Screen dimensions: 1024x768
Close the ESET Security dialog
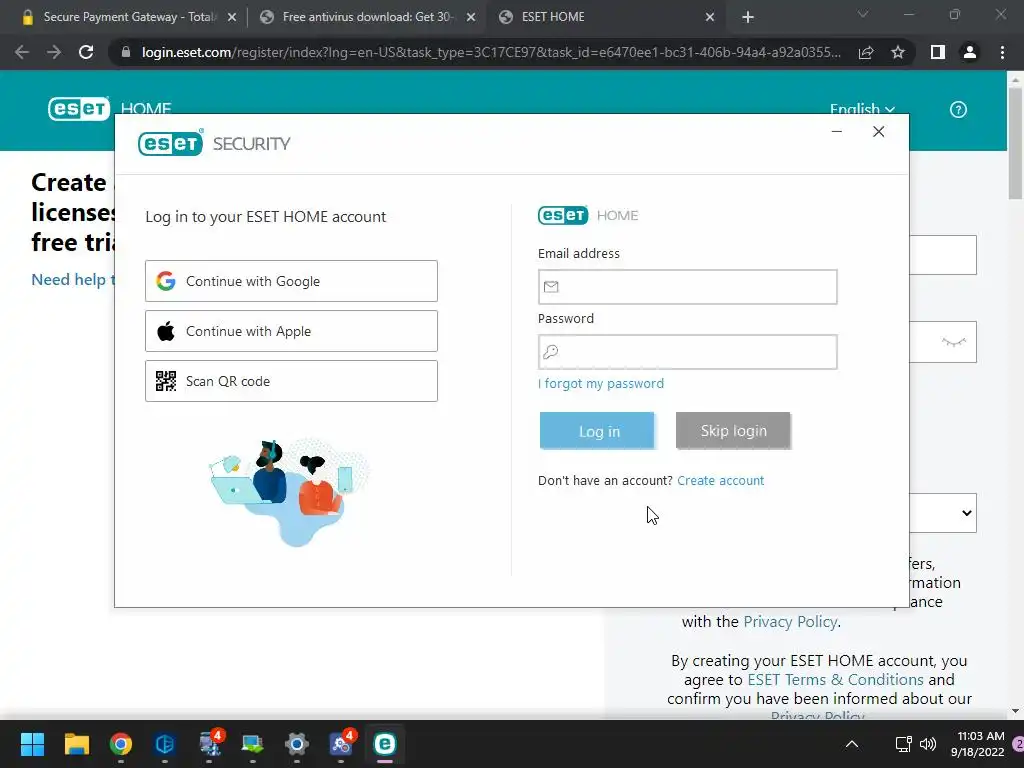878,132
